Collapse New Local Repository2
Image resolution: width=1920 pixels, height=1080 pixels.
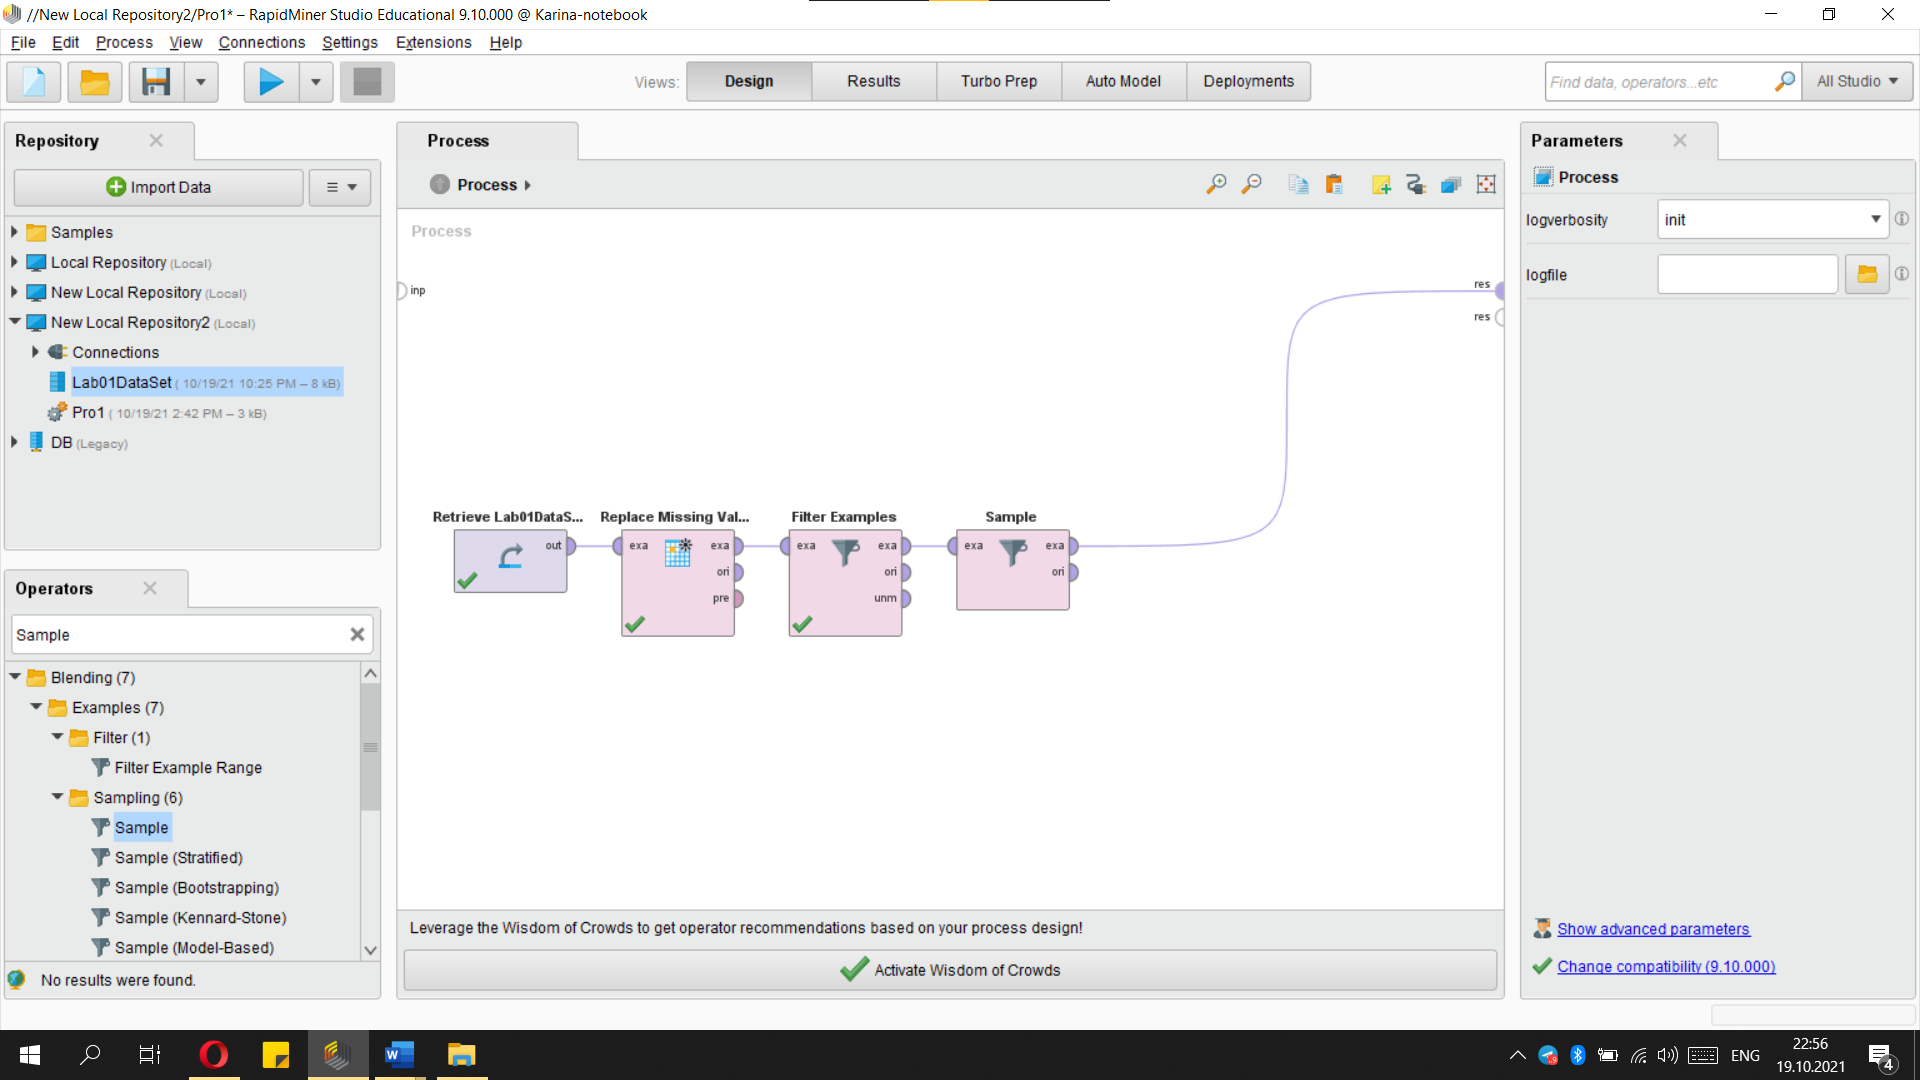click(14, 322)
